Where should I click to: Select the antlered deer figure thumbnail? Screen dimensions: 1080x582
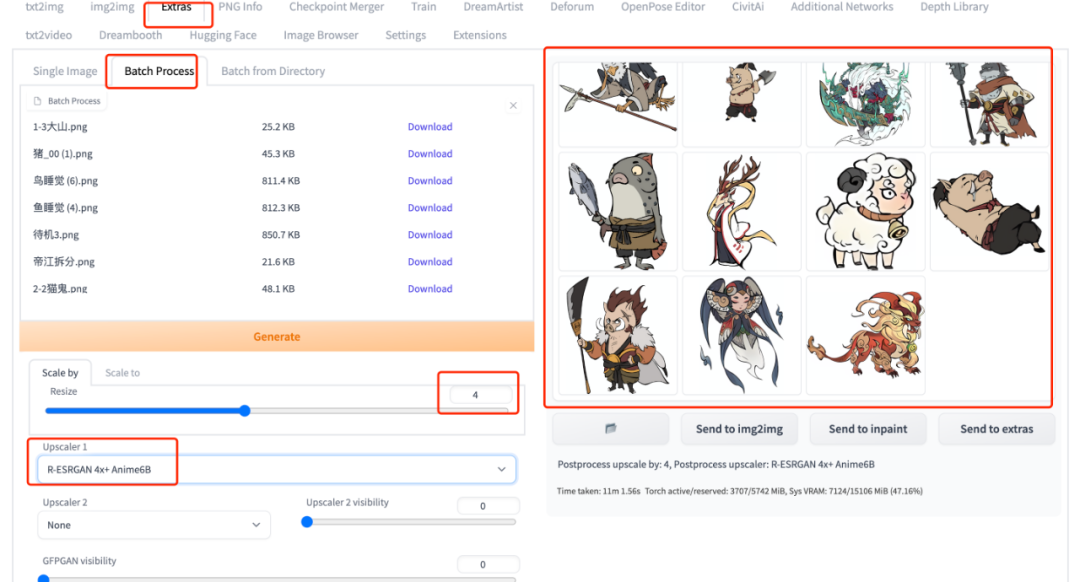(x=742, y=211)
